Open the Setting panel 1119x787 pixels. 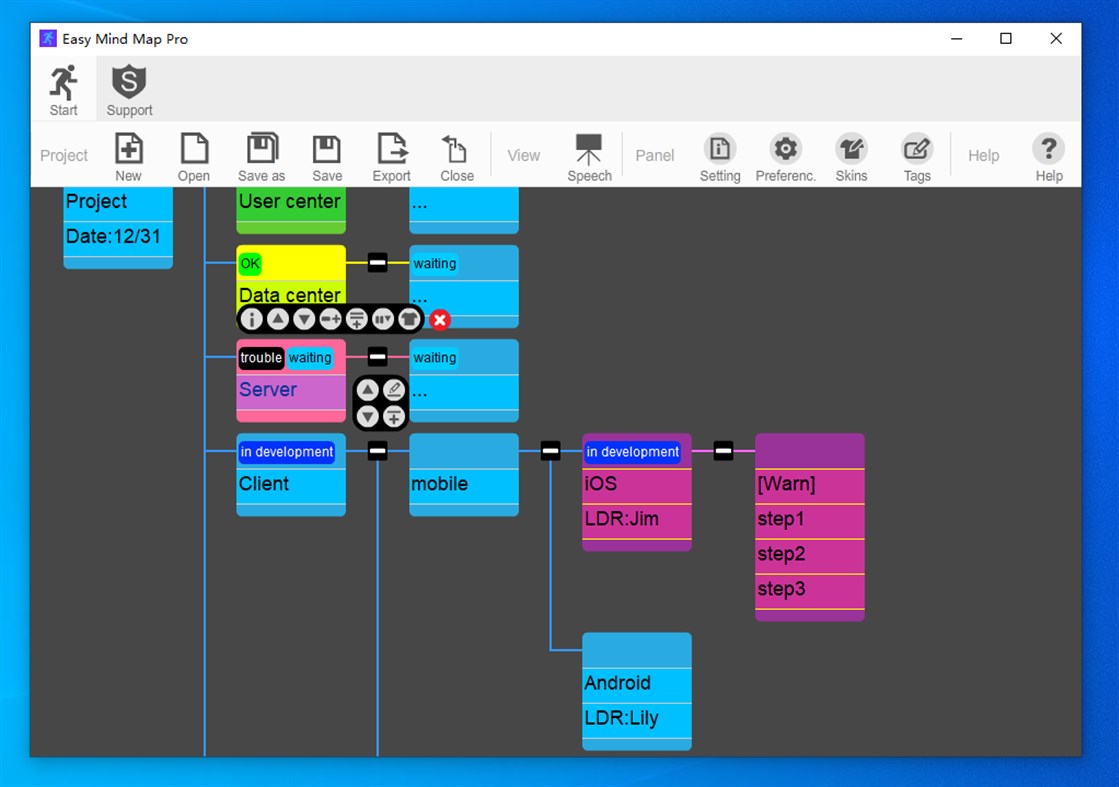coord(720,156)
